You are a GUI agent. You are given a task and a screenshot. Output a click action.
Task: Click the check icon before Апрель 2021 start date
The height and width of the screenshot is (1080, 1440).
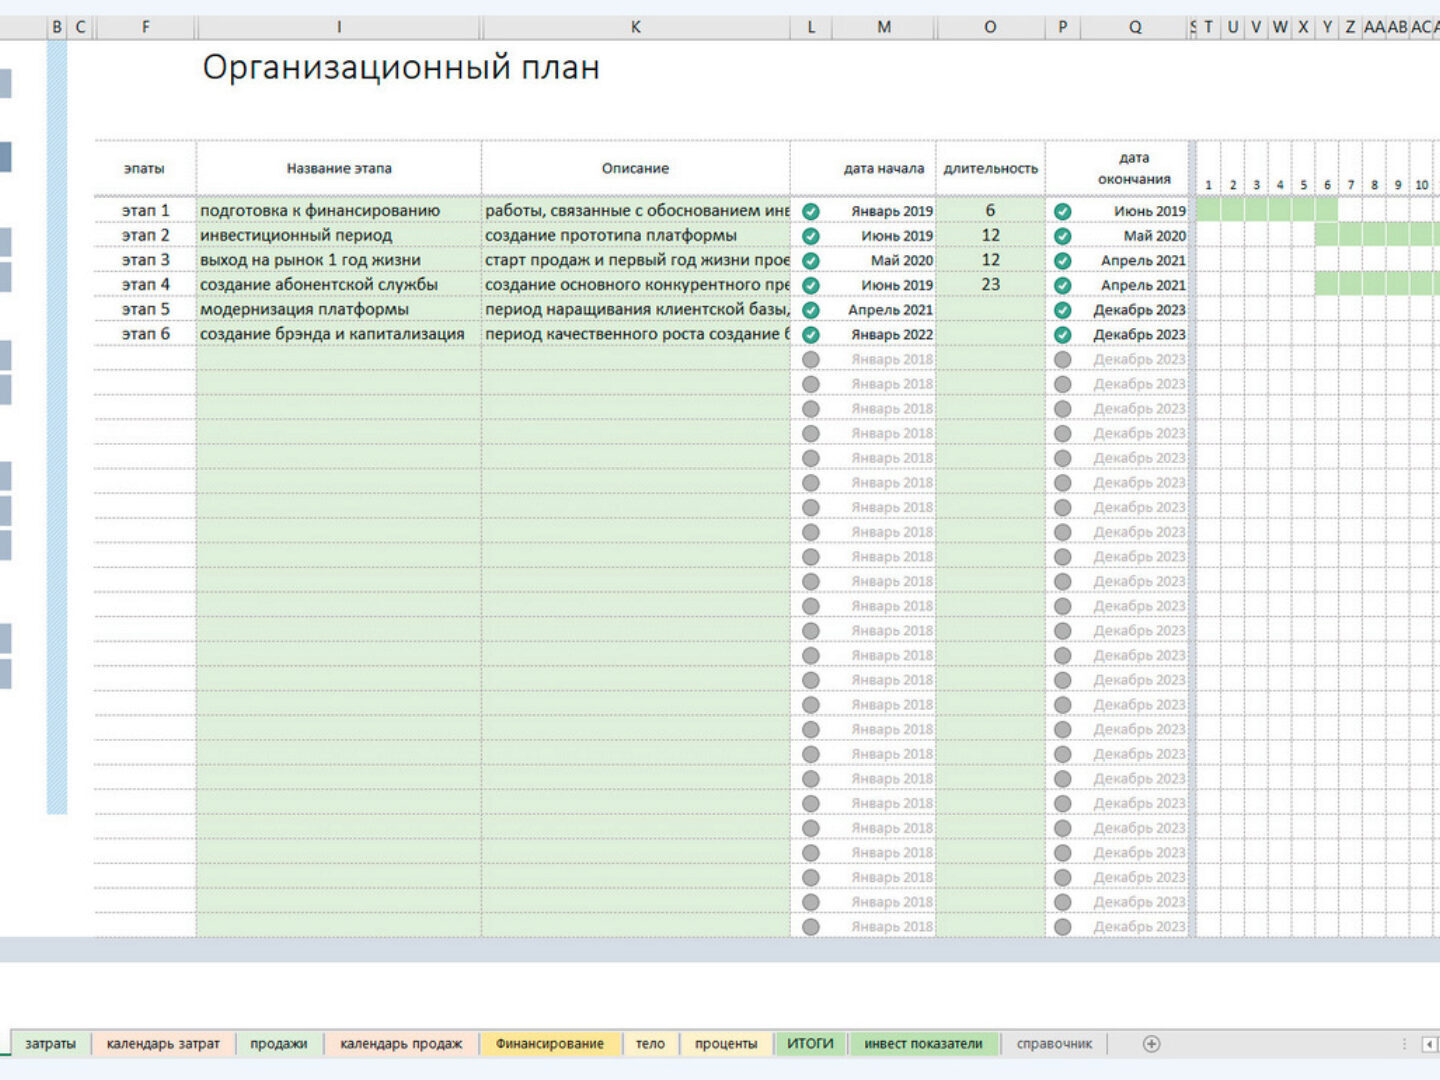[x=811, y=310]
